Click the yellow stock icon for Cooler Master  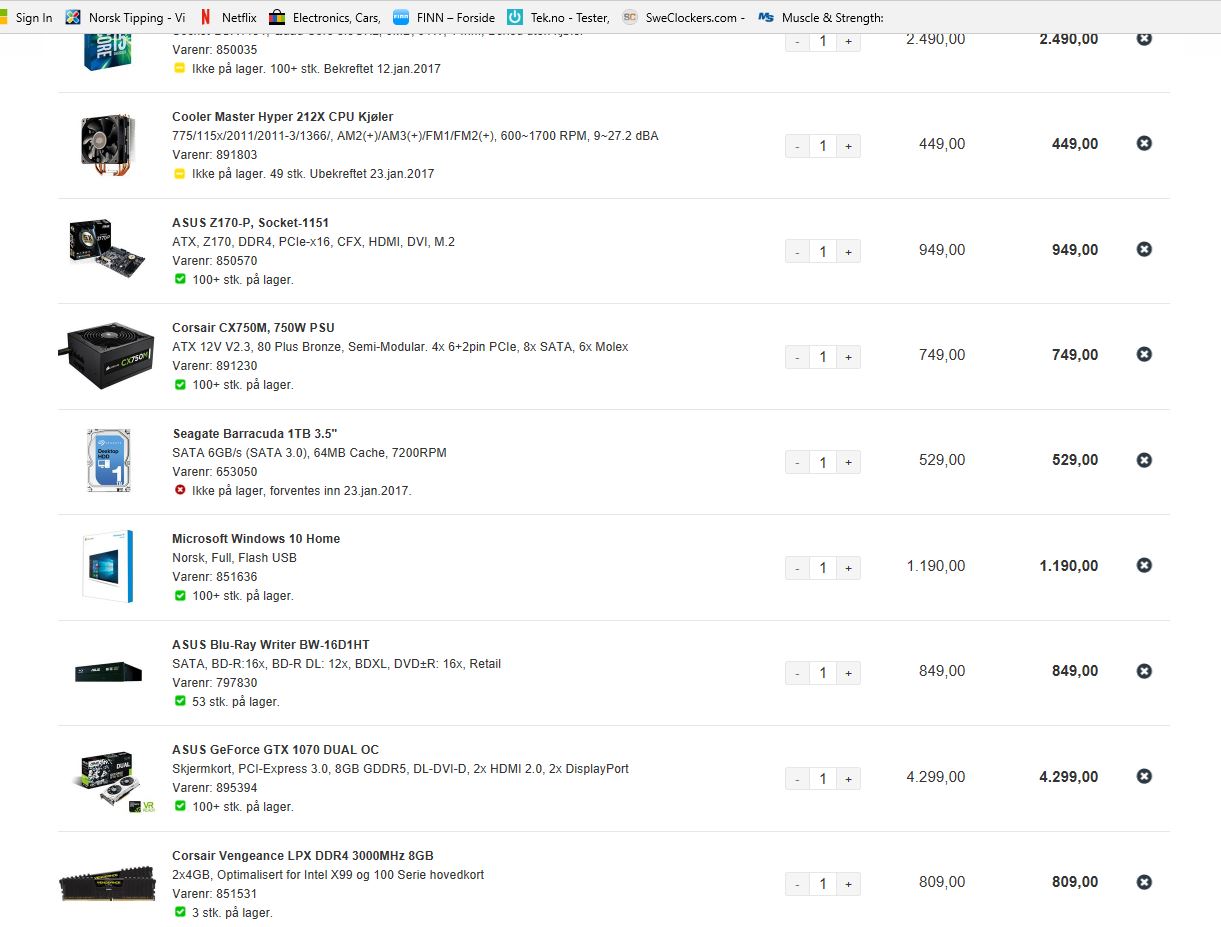point(180,174)
